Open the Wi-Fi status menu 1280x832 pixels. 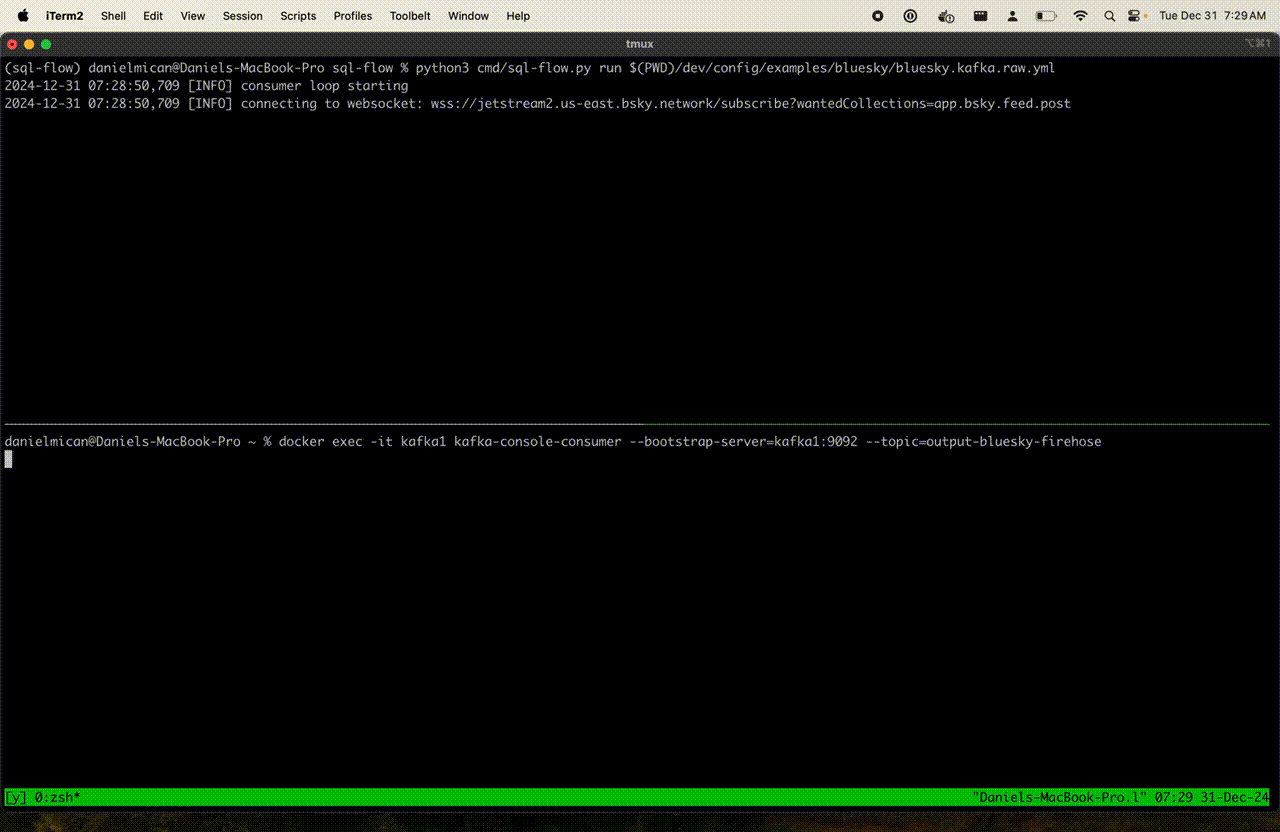1080,16
